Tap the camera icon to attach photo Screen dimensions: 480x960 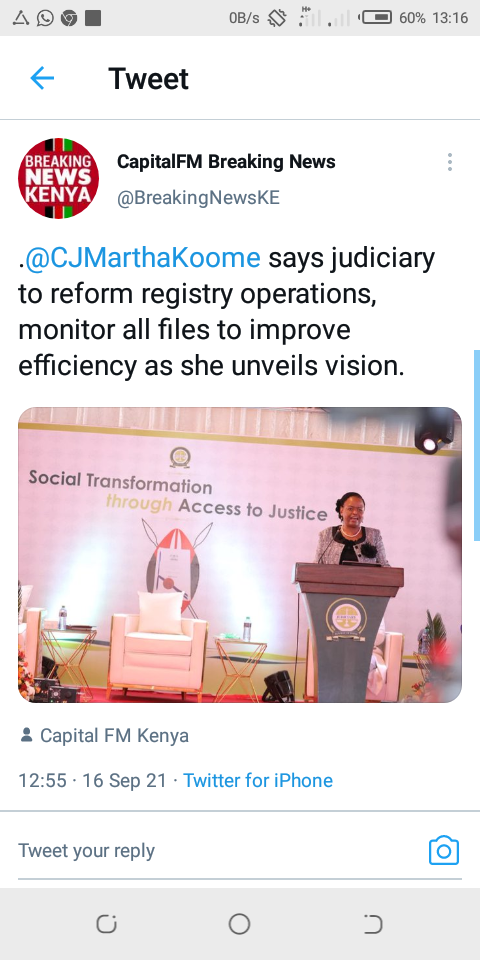pyautogui.click(x=444, y=850)
